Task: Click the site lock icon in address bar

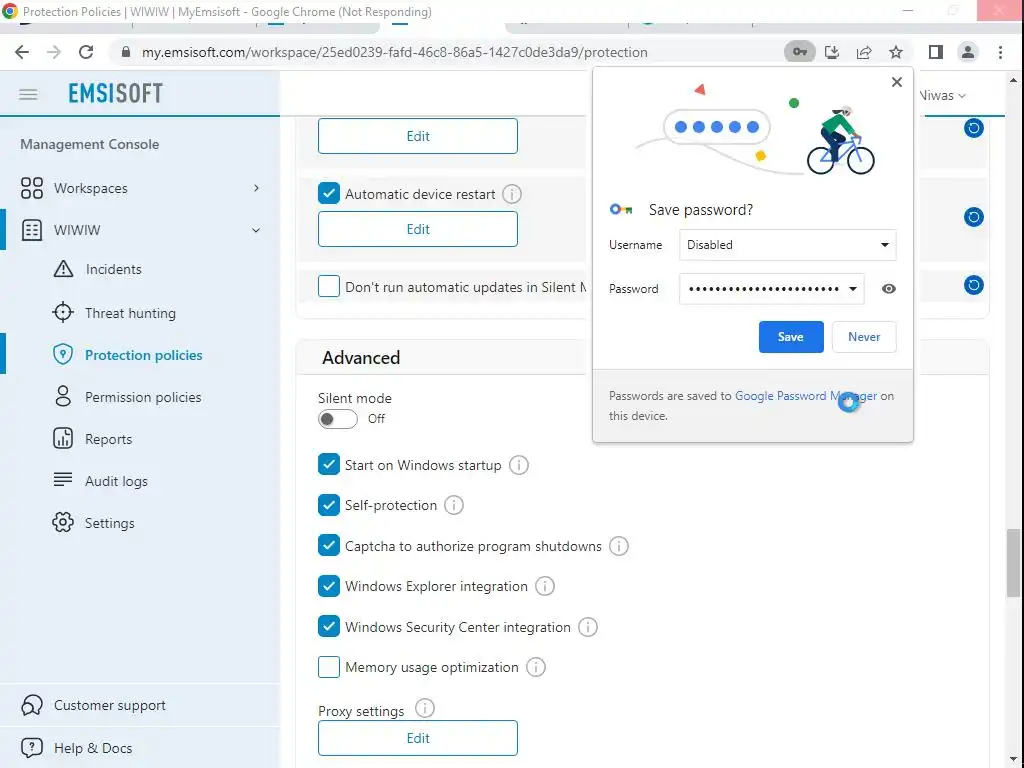Action: click(x=126, y=52)
